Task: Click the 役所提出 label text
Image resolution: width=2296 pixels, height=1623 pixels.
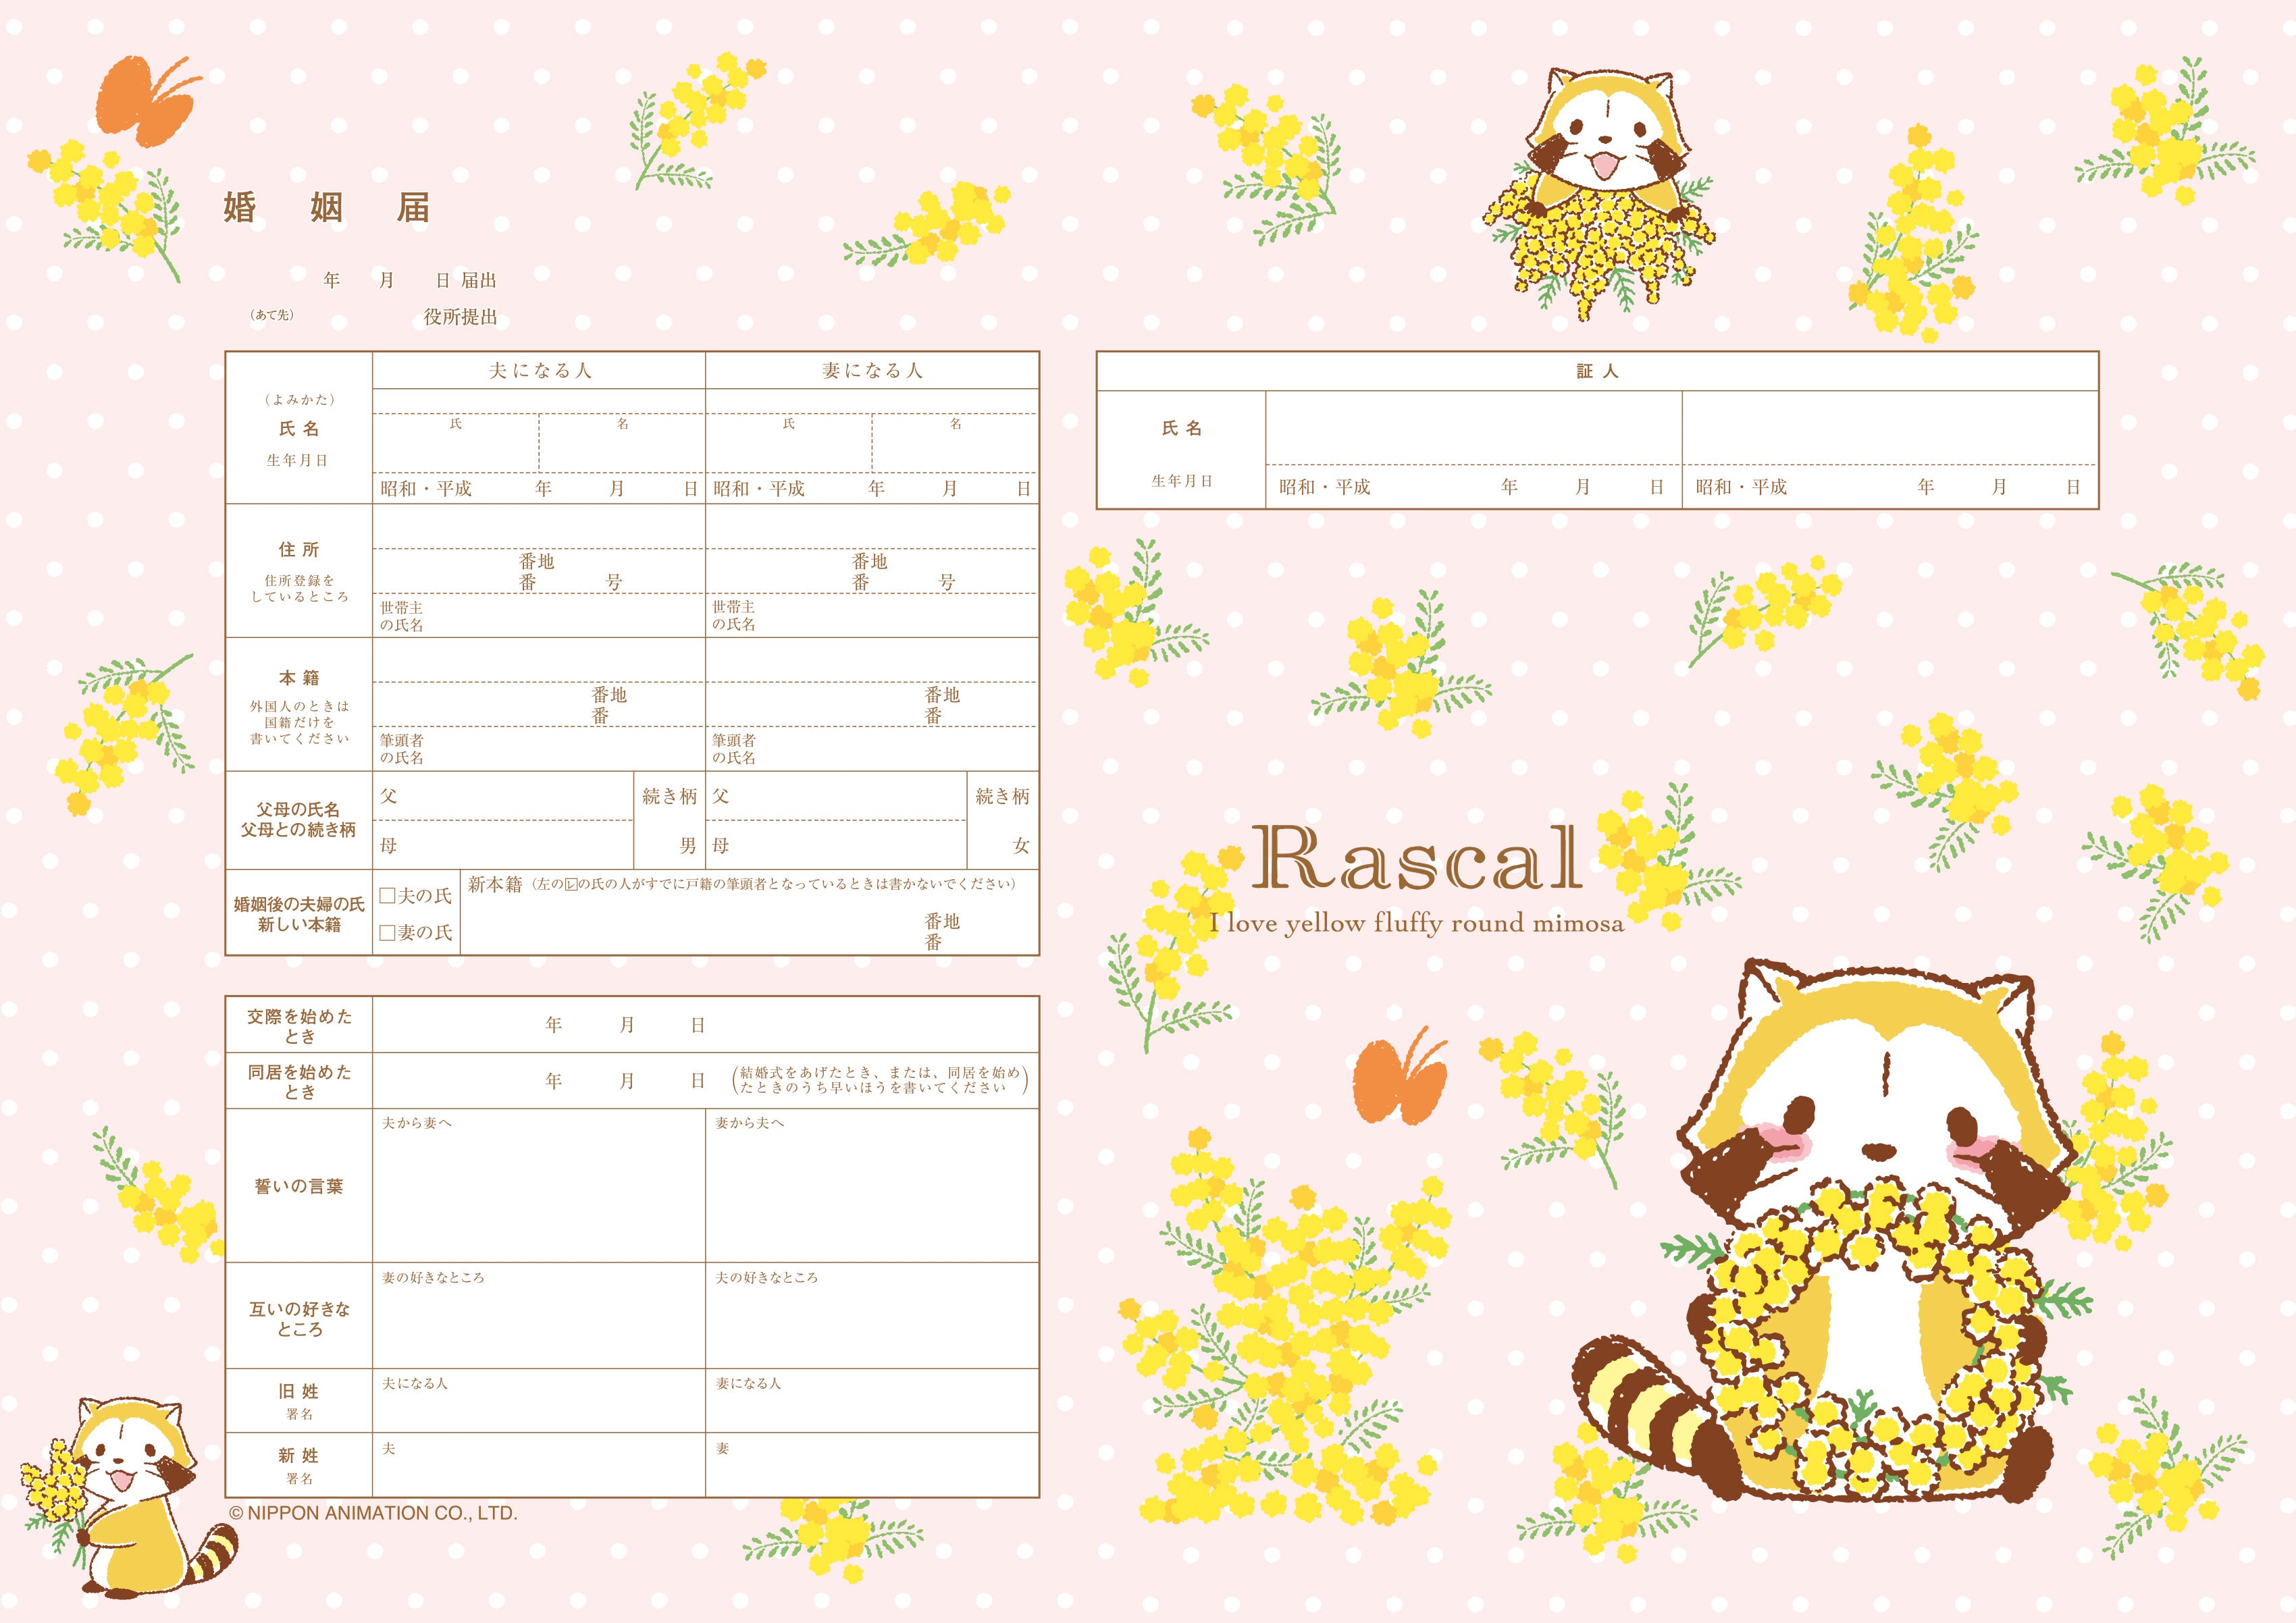Action: pos(460,317)
